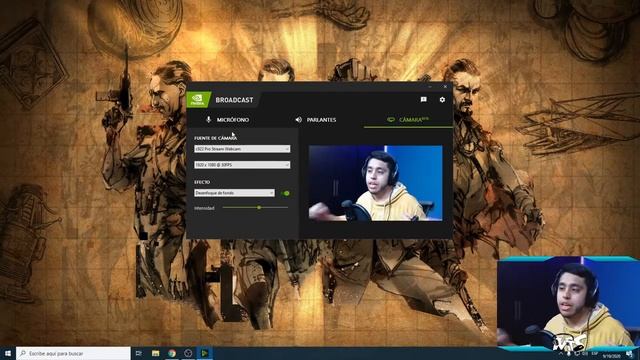Expand the camera source dropdown
Viewport: 640px width, 360px height.
coord(242,149)
